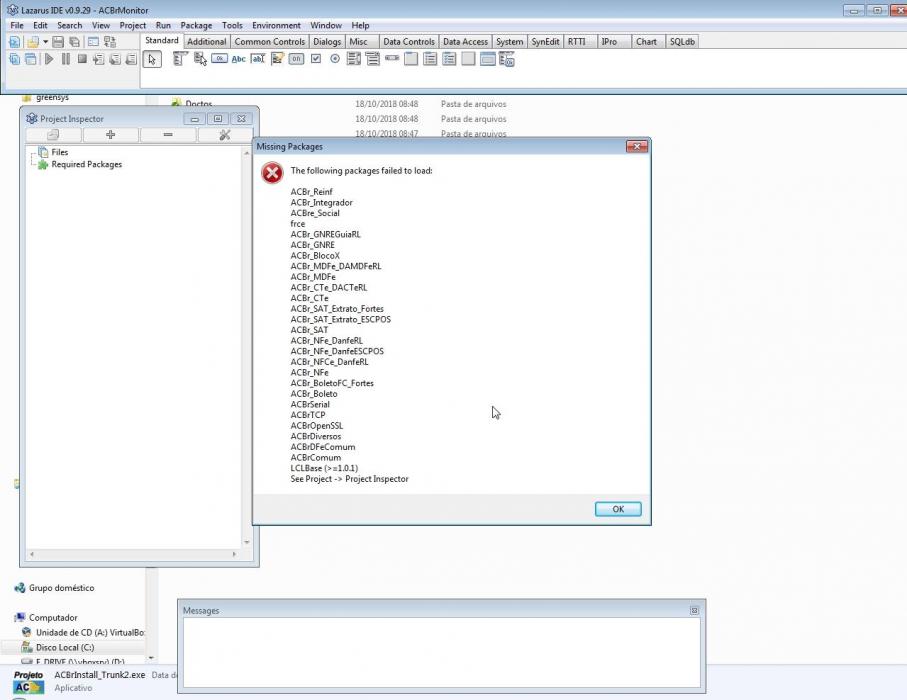The width and height of the screenshot is (907, 700).
Task: Pick the TComboBox component icon
Action: coord(373,59)
